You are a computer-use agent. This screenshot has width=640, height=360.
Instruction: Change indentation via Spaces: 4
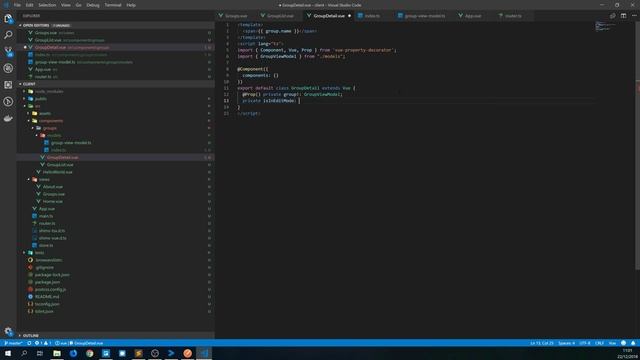[x=567, y=343]
